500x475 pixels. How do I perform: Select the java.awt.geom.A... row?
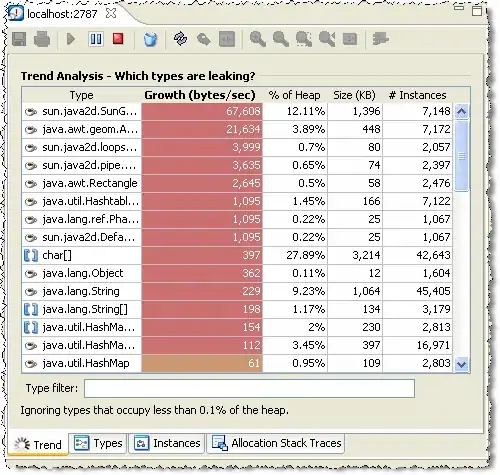[237, 129]
